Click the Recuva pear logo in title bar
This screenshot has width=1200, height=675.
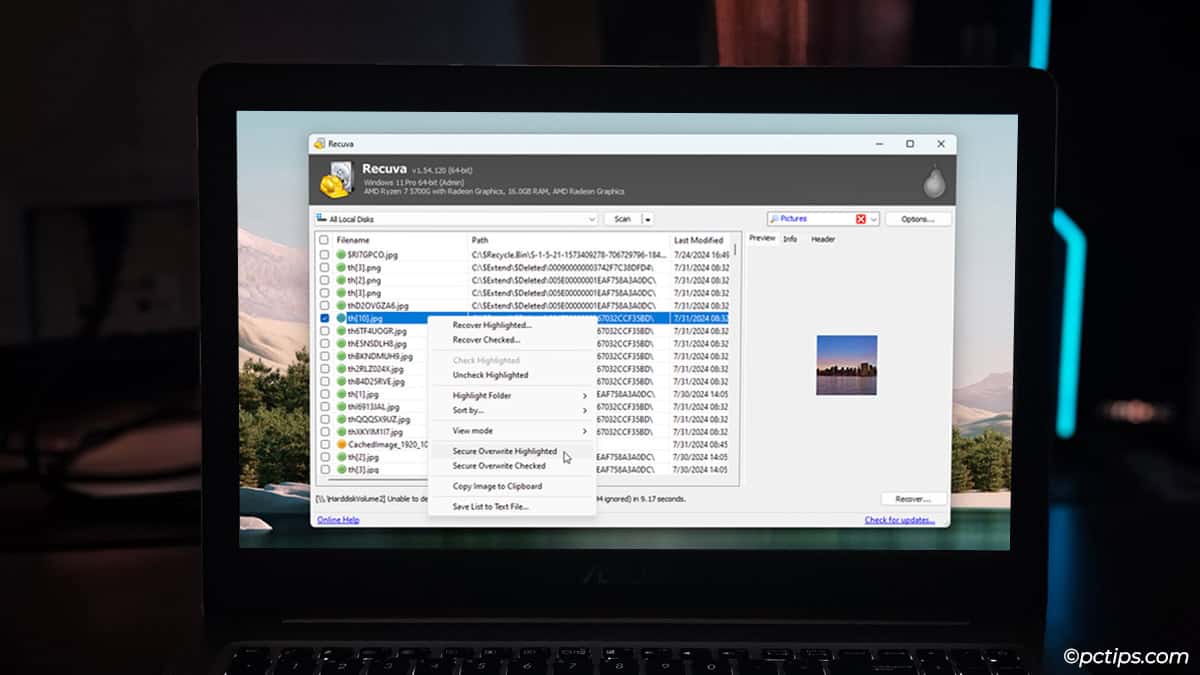pos(319,141)
